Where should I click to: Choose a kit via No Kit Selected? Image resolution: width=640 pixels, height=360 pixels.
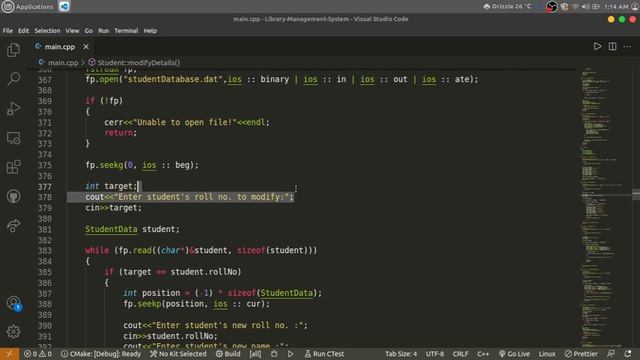point(178,354)
